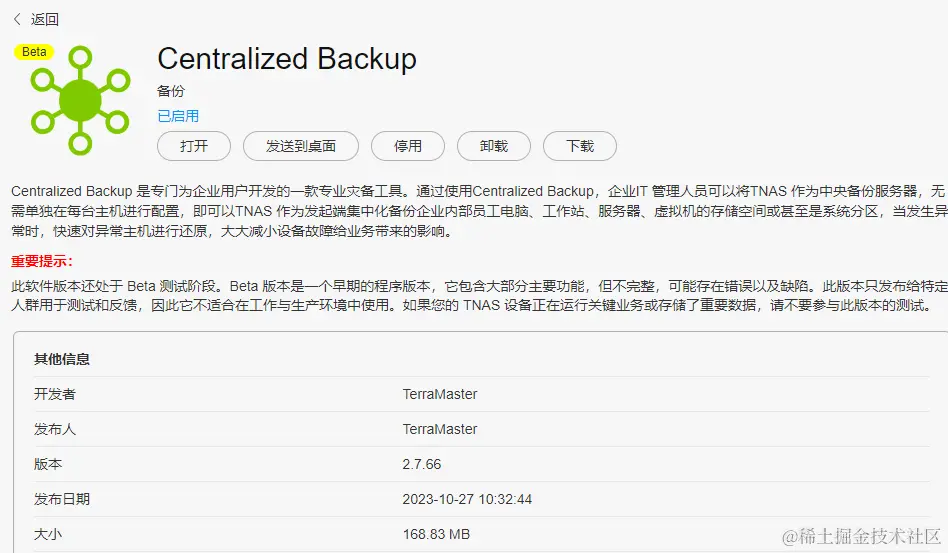Screen dimensions: 948x553
Task: Click the 下载 download button
Action: (x=580, y=146)
